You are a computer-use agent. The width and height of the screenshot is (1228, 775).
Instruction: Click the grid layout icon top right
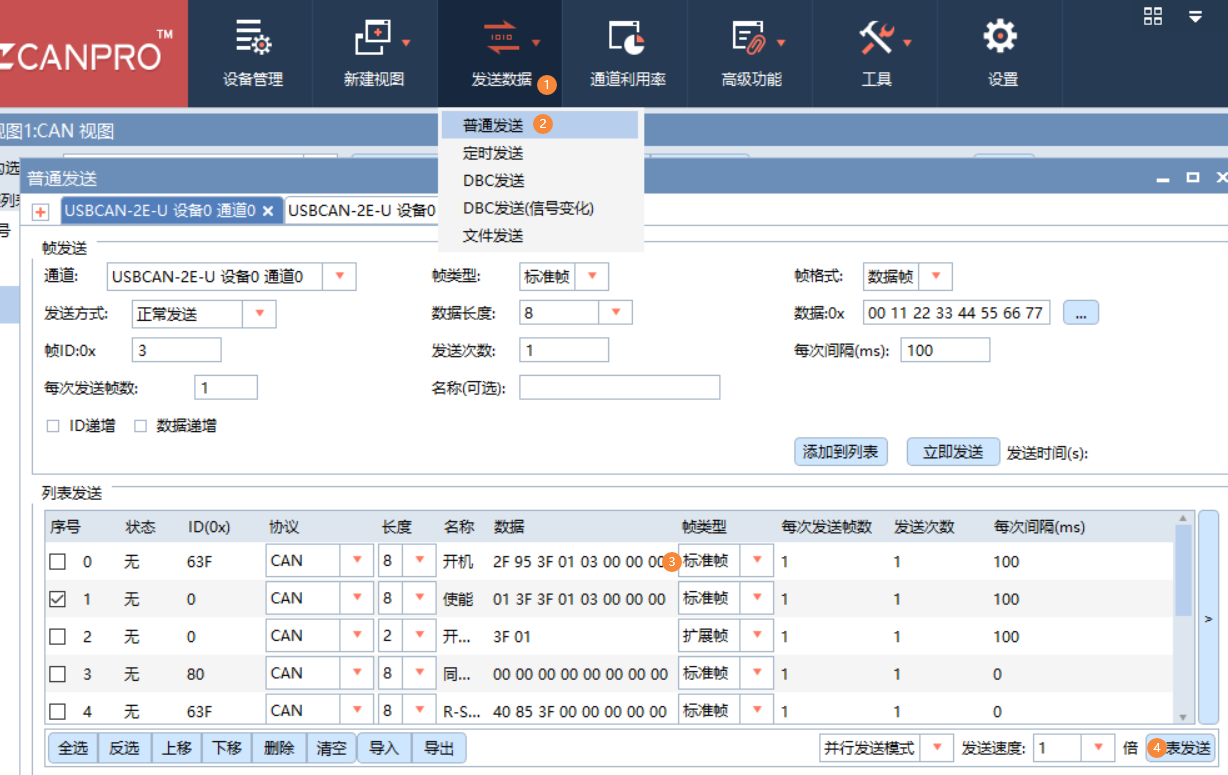pyautogui.click(x=1152, y=15)
